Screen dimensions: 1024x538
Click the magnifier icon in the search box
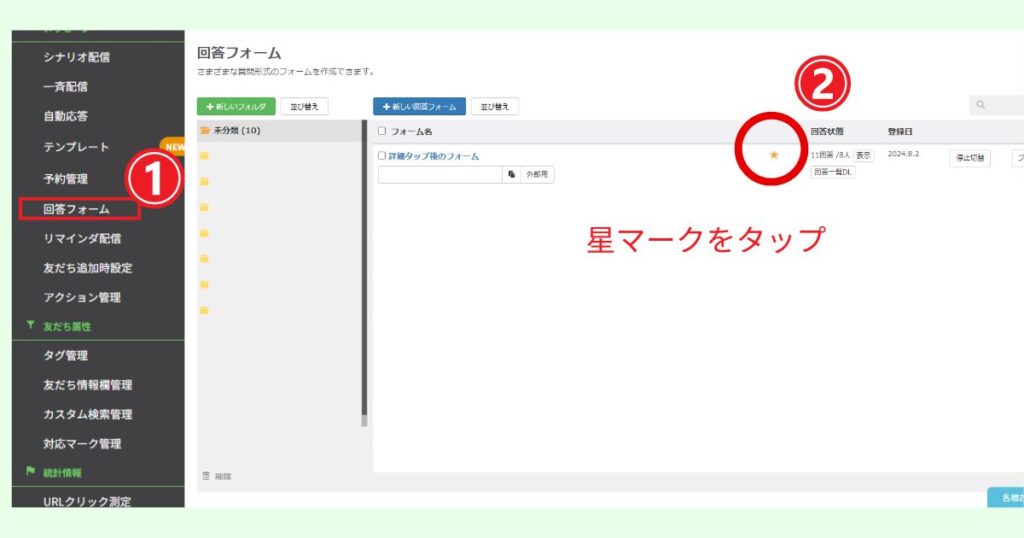tap(981, 105)
